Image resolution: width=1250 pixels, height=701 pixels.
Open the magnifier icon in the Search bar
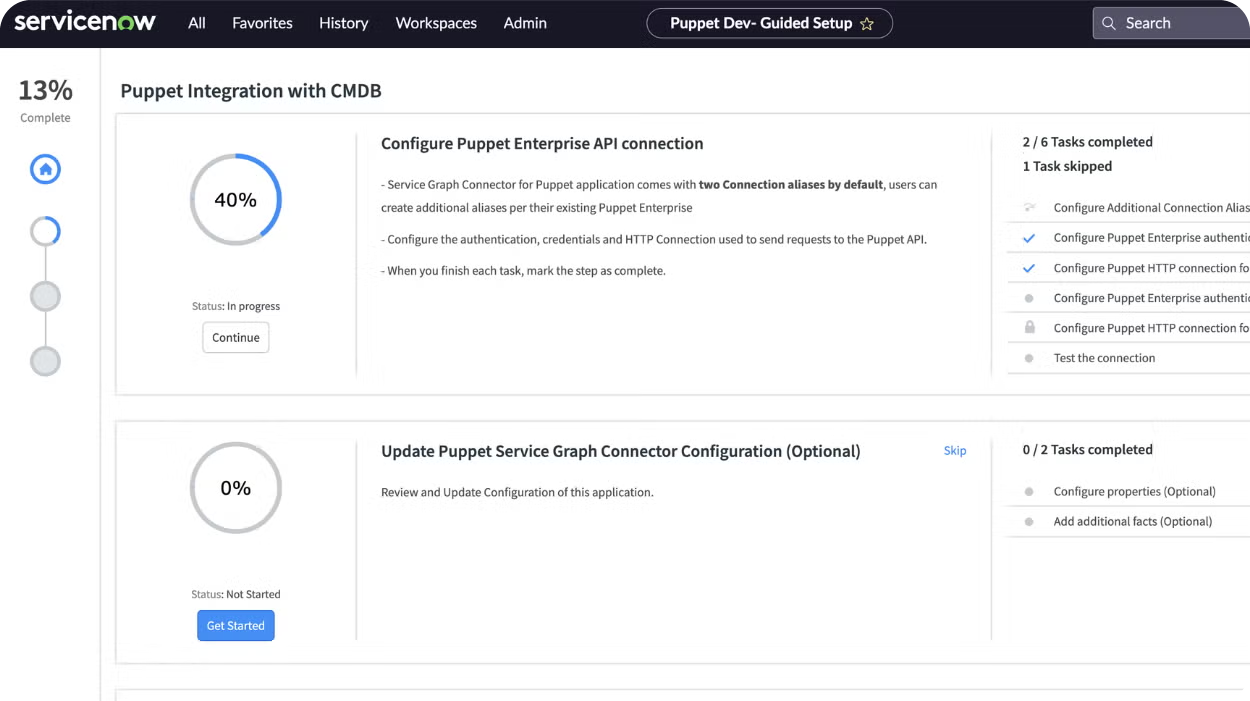pos(1110,22)
